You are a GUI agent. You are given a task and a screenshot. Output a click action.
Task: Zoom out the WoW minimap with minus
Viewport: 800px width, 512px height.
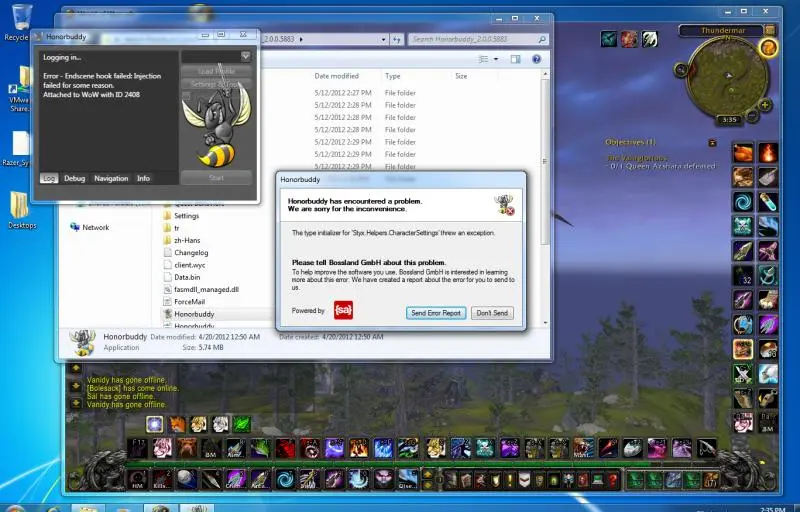point(752,116)
